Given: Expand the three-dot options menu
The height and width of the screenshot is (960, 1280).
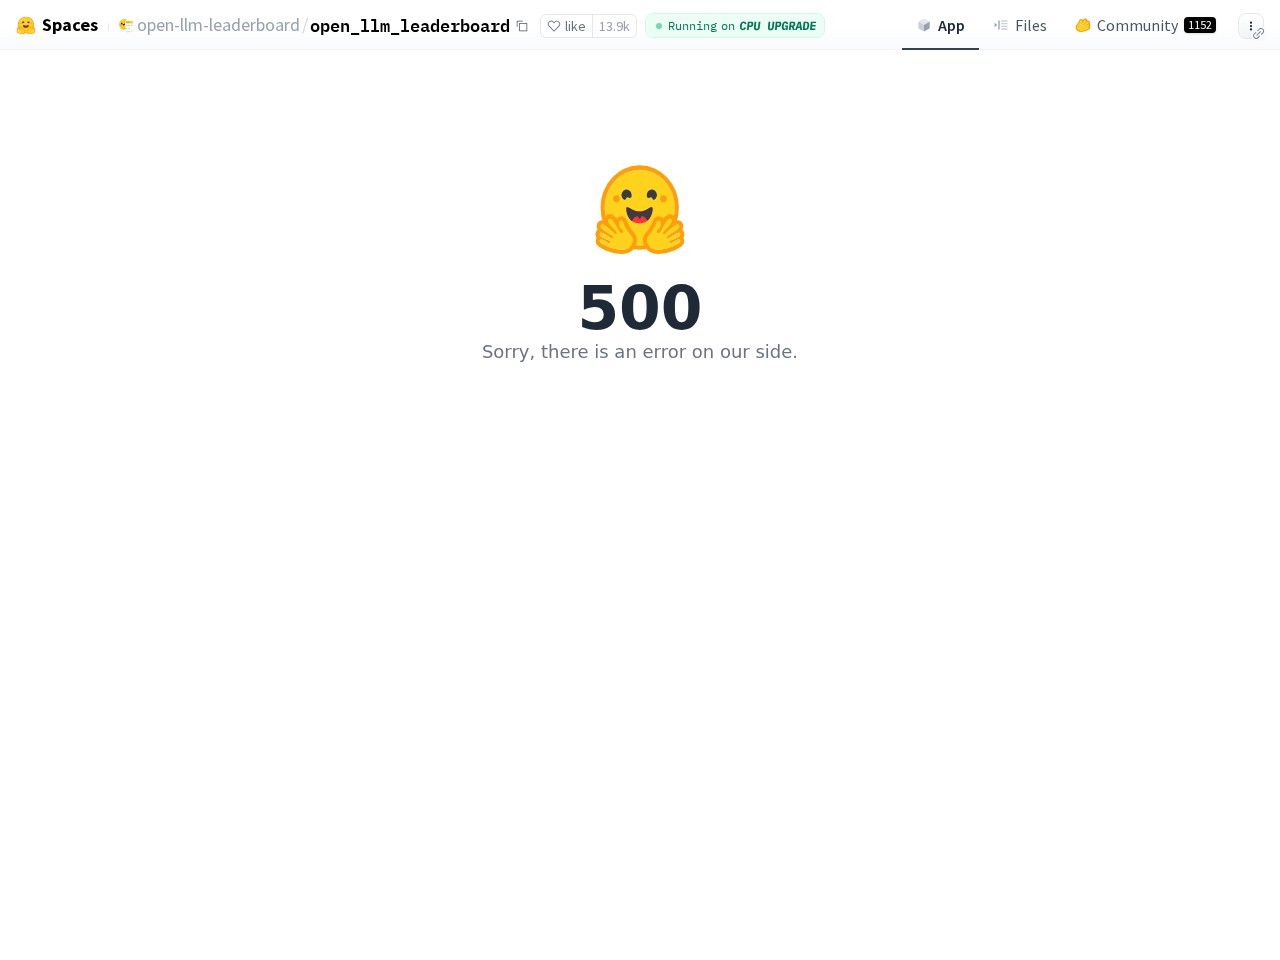Looking at the screenshot, I should pos(1250,26).
